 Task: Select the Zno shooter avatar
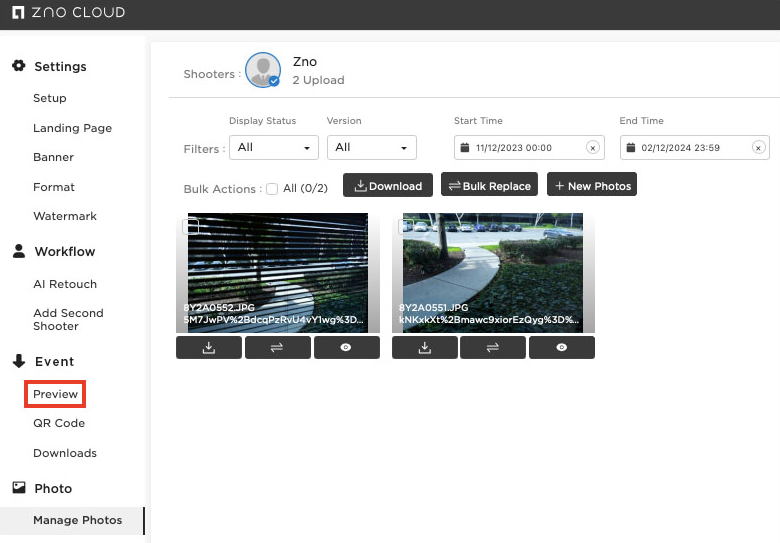pos(263,70)
